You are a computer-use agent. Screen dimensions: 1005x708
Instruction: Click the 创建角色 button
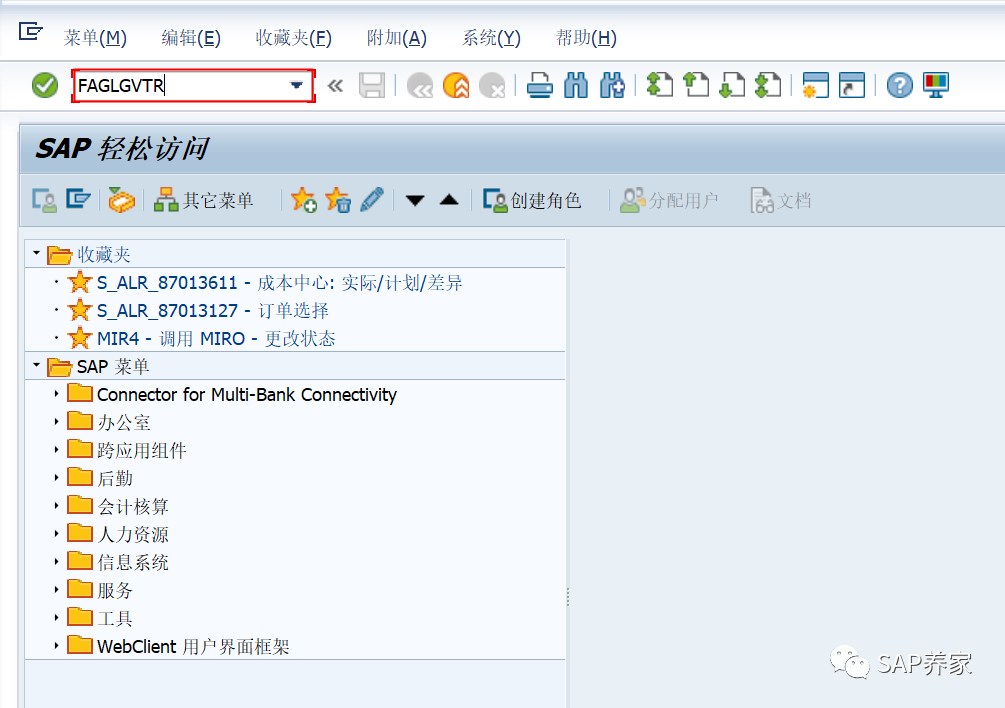pos(532,201)
